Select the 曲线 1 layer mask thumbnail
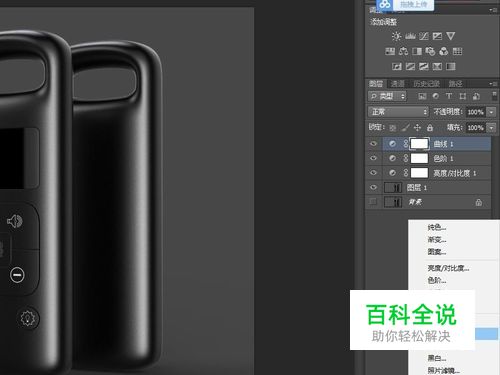Viewport: 500px width, 375px height. point(419,144)
